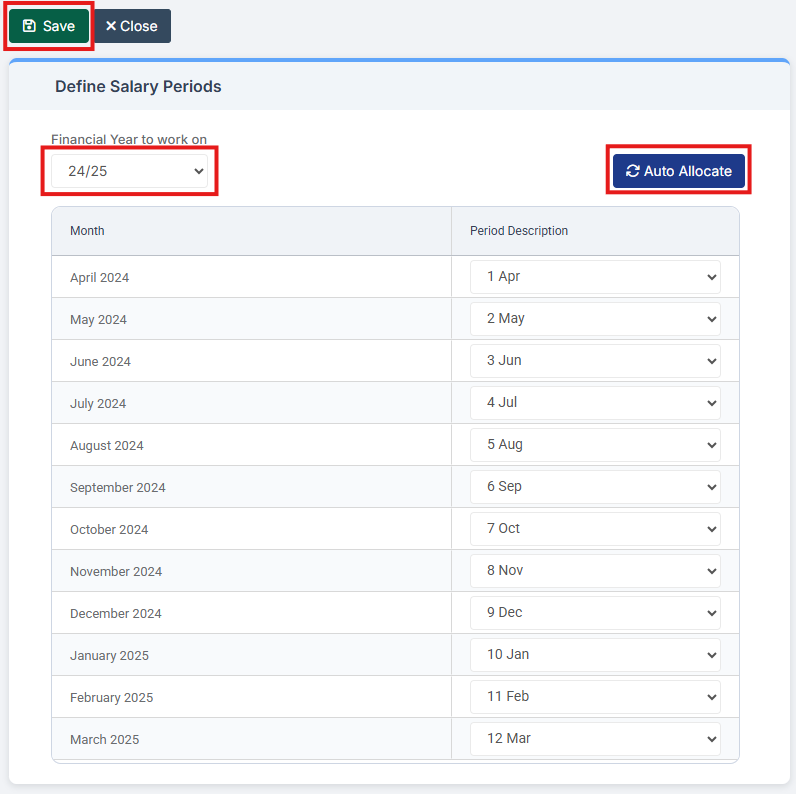Change the October 2024 period selection
Screen dimensions: 796x794
tap(595, 529)
